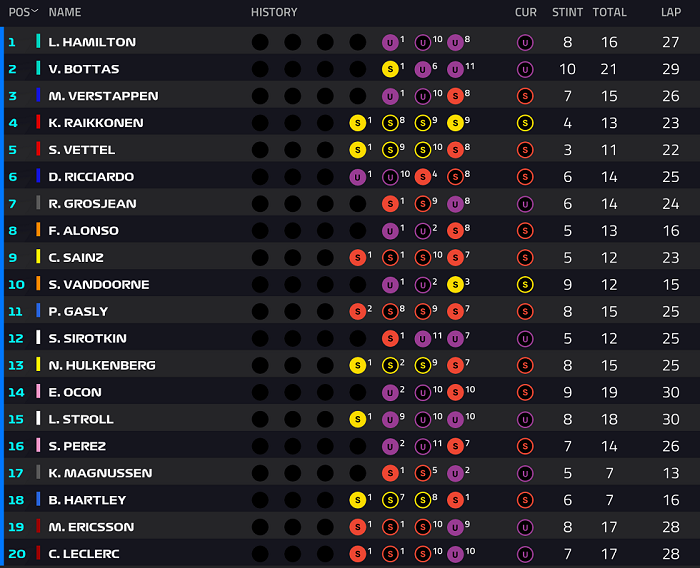The image size is (700, 568).
Task: Open the POS sort dropdown arrow
Action: [34, 11]
